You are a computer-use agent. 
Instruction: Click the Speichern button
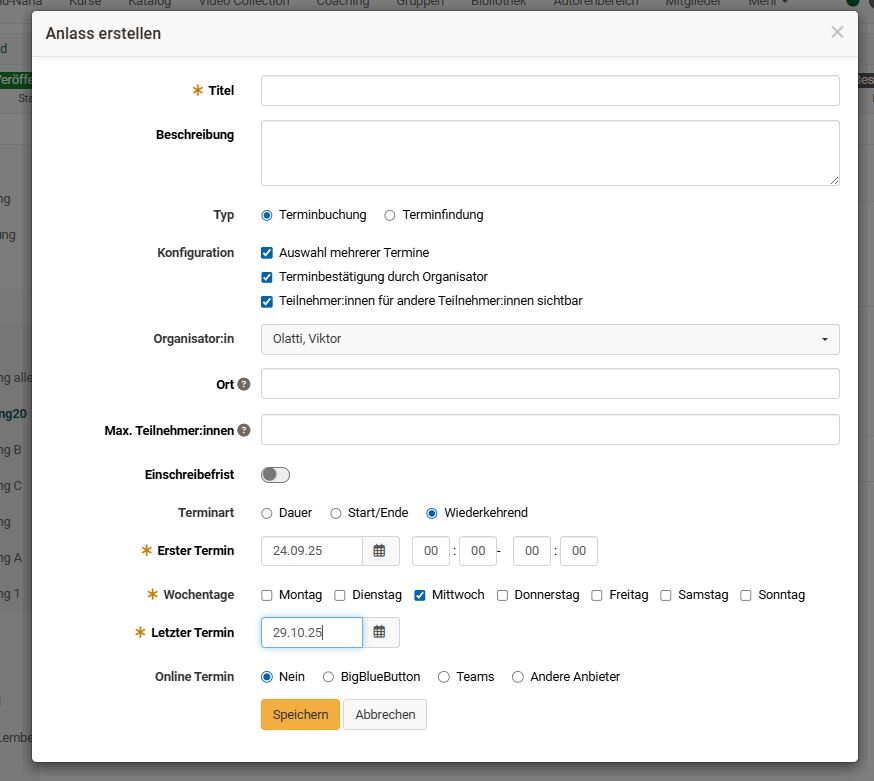pos(300,715)
